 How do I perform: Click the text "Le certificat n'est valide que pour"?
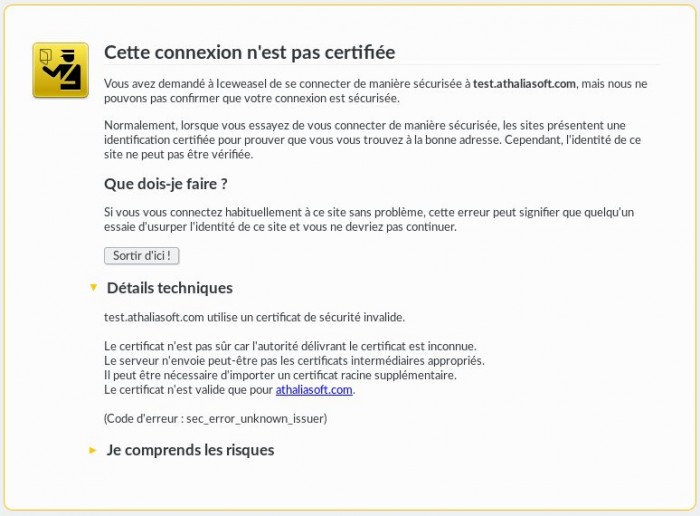tap(188, 390)
